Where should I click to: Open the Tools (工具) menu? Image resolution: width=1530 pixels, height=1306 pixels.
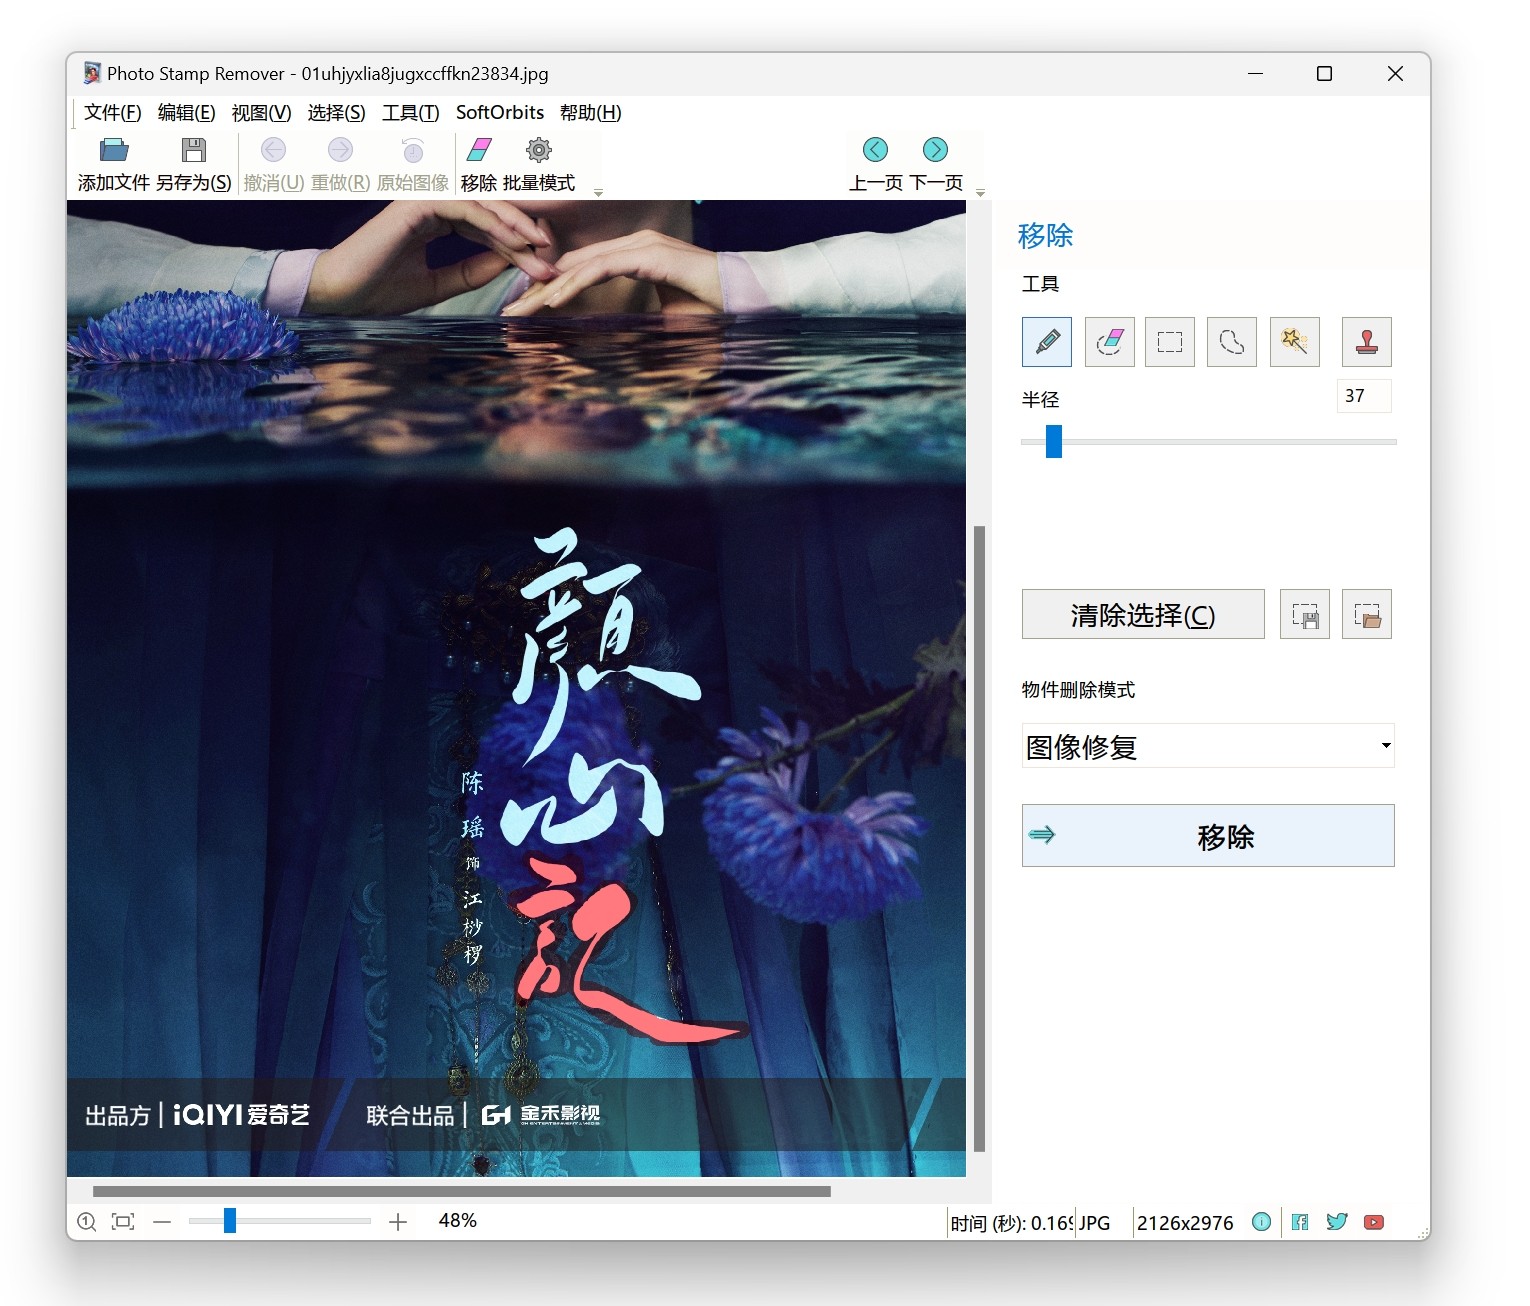[410, 112]
